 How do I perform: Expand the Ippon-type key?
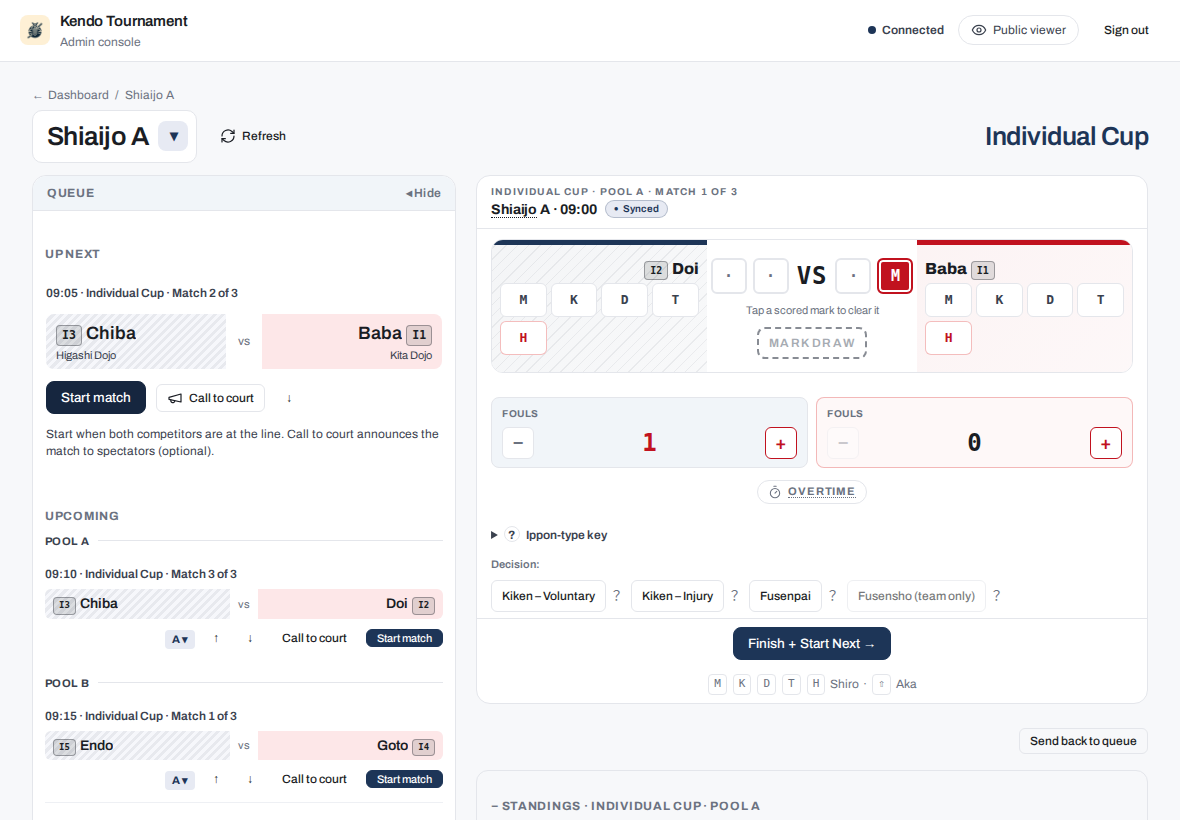[549, 535]
